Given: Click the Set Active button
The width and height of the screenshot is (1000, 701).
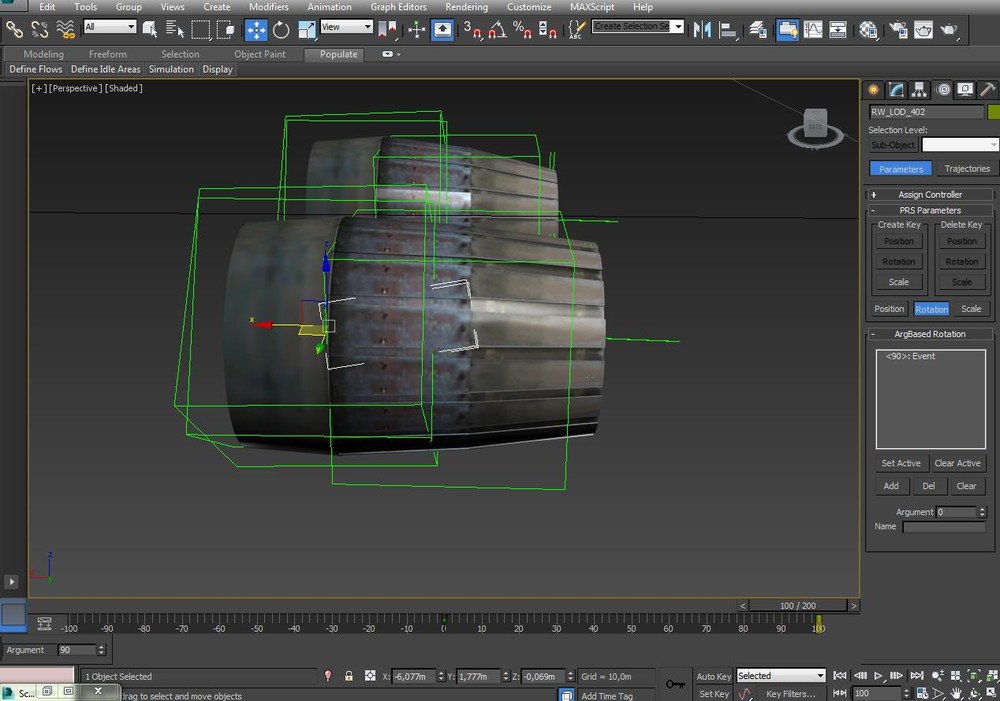Looking at the screenshot, I should [x=900, y=463].
